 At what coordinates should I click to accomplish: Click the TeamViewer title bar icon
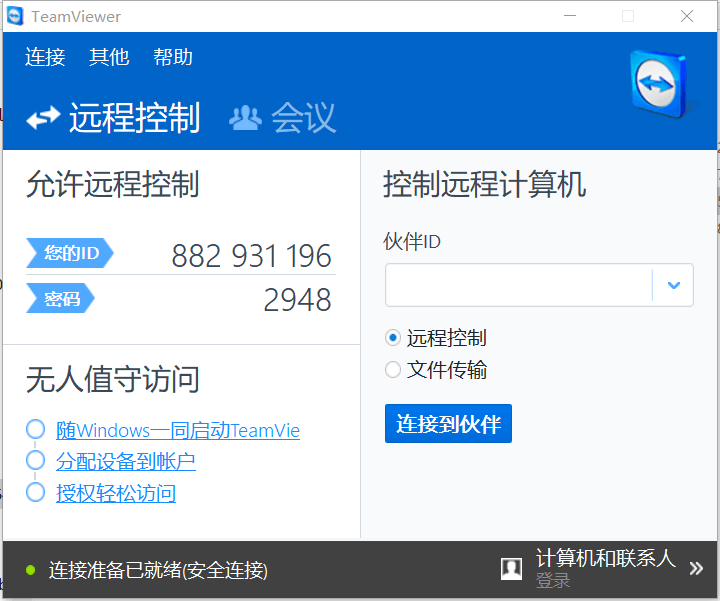(15, 17)
